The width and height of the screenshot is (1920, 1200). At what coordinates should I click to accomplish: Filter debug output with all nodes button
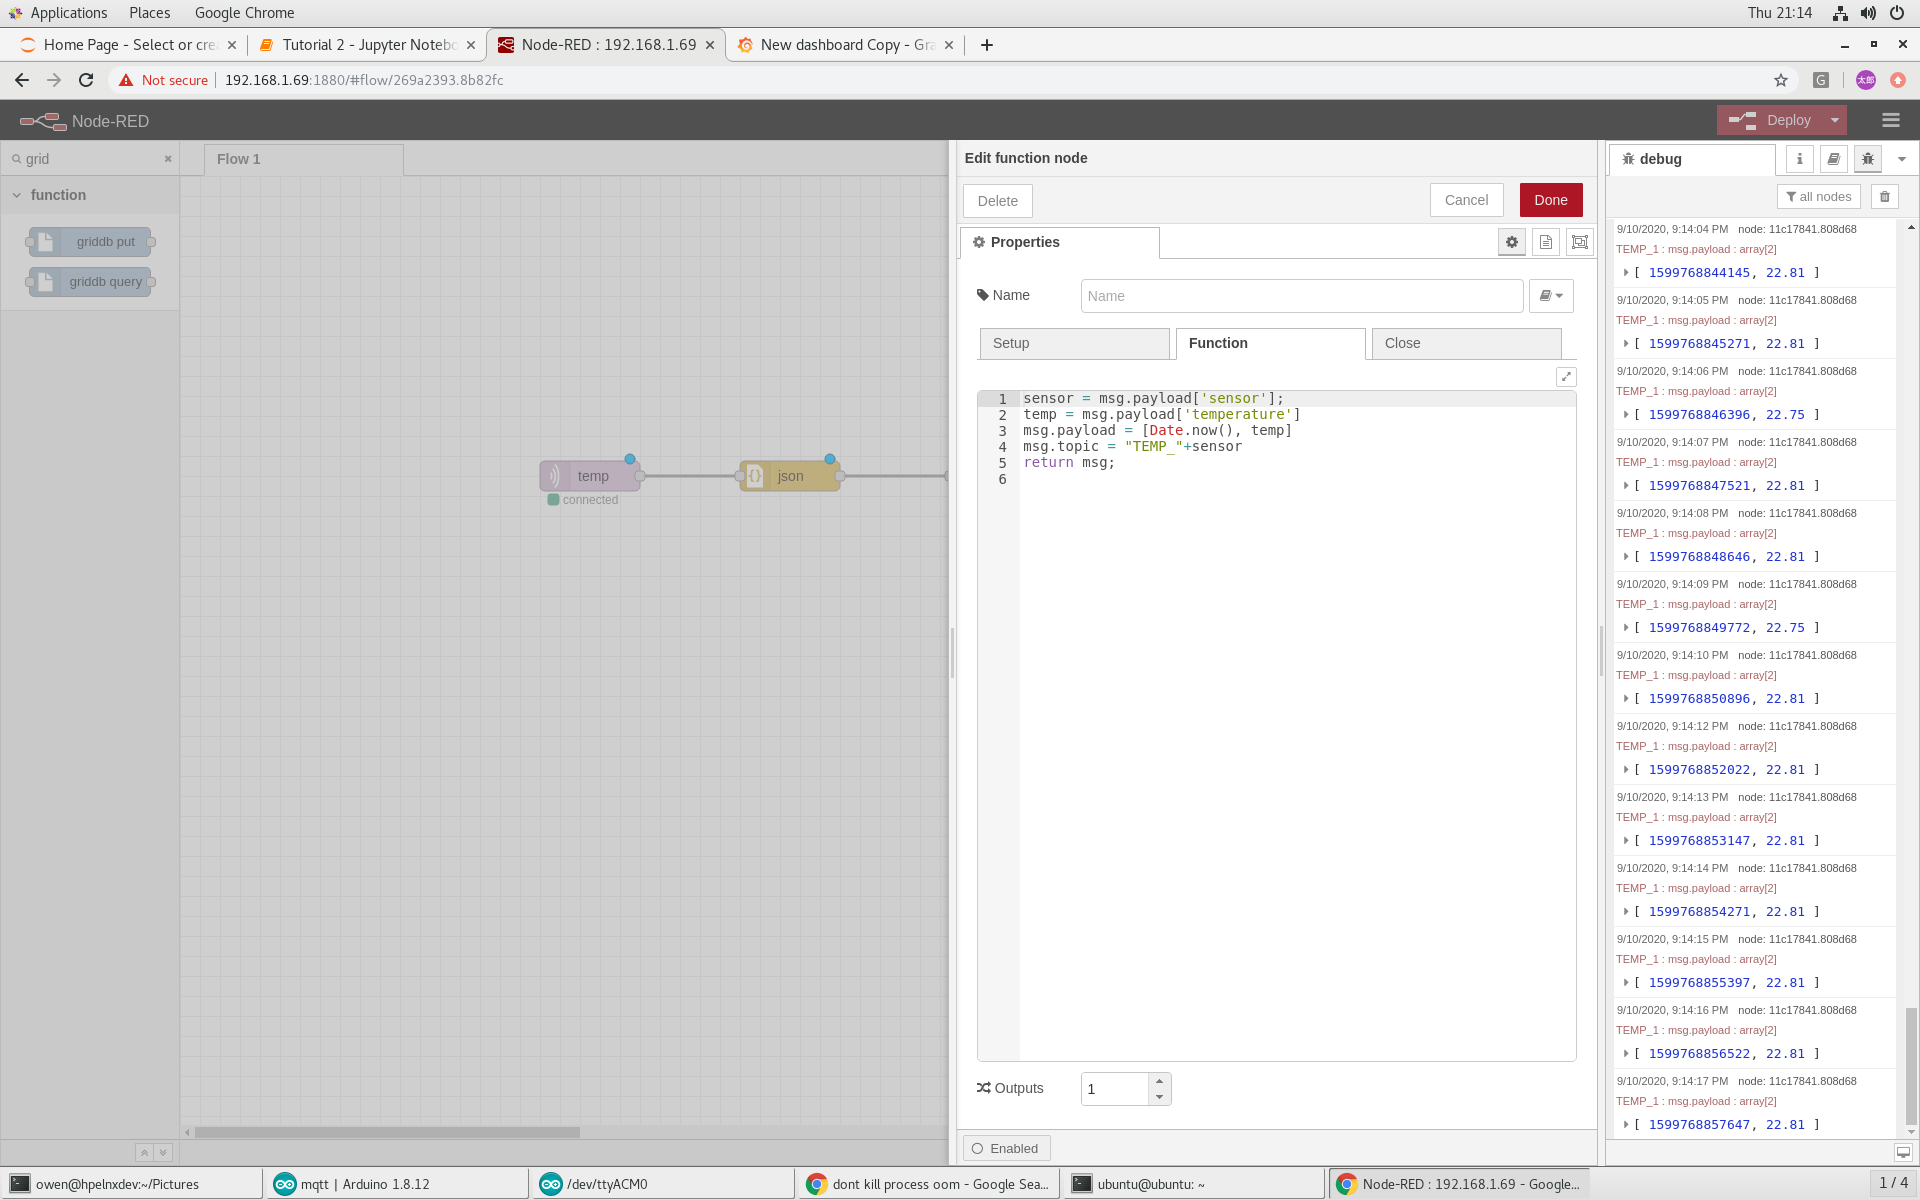1818,196
